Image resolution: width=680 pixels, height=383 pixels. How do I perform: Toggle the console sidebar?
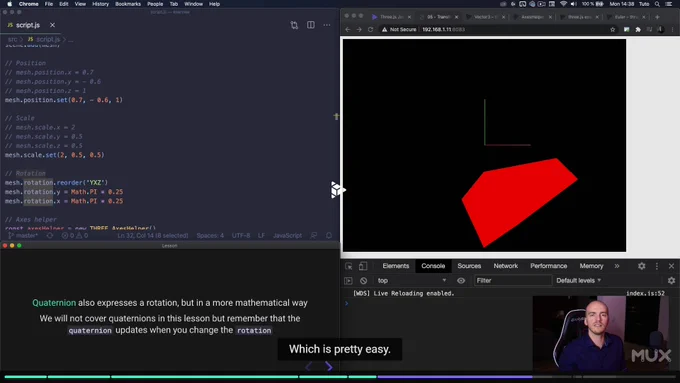(x=348, y=281)
